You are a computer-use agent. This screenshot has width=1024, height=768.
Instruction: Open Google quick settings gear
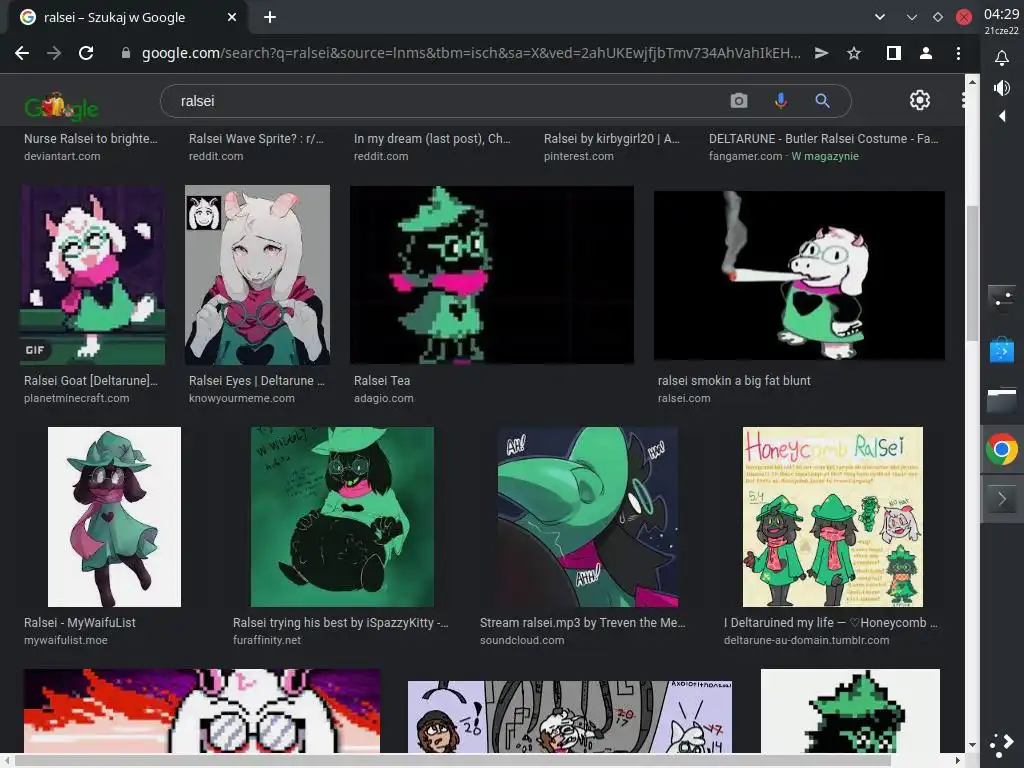coord(920,100)
